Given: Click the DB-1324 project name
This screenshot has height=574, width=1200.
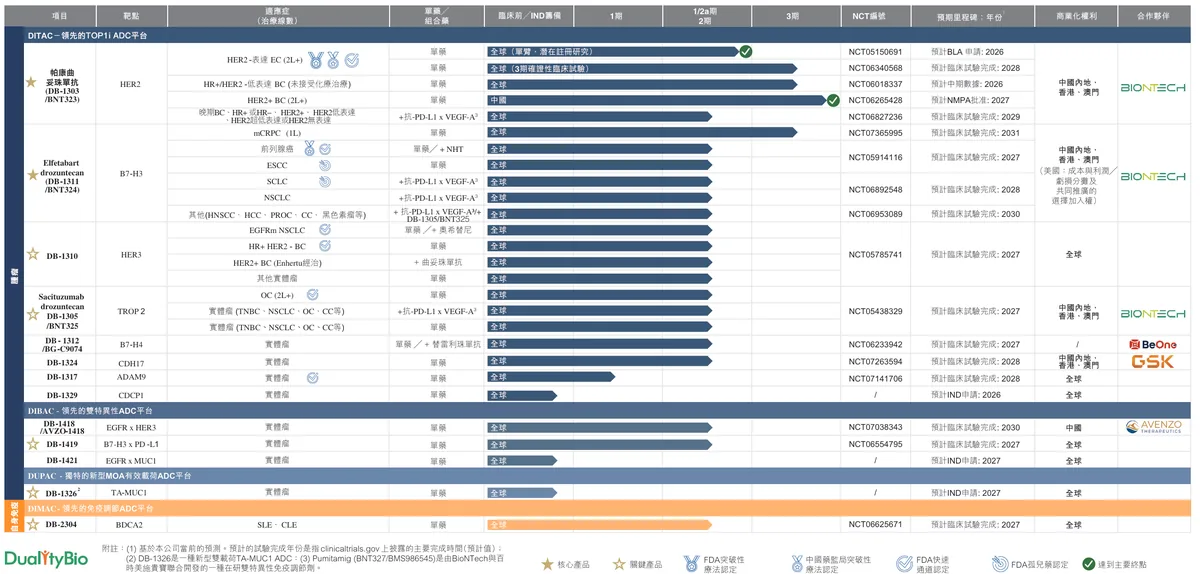Looking at the screenshot, I should click(x=62, y=362).
